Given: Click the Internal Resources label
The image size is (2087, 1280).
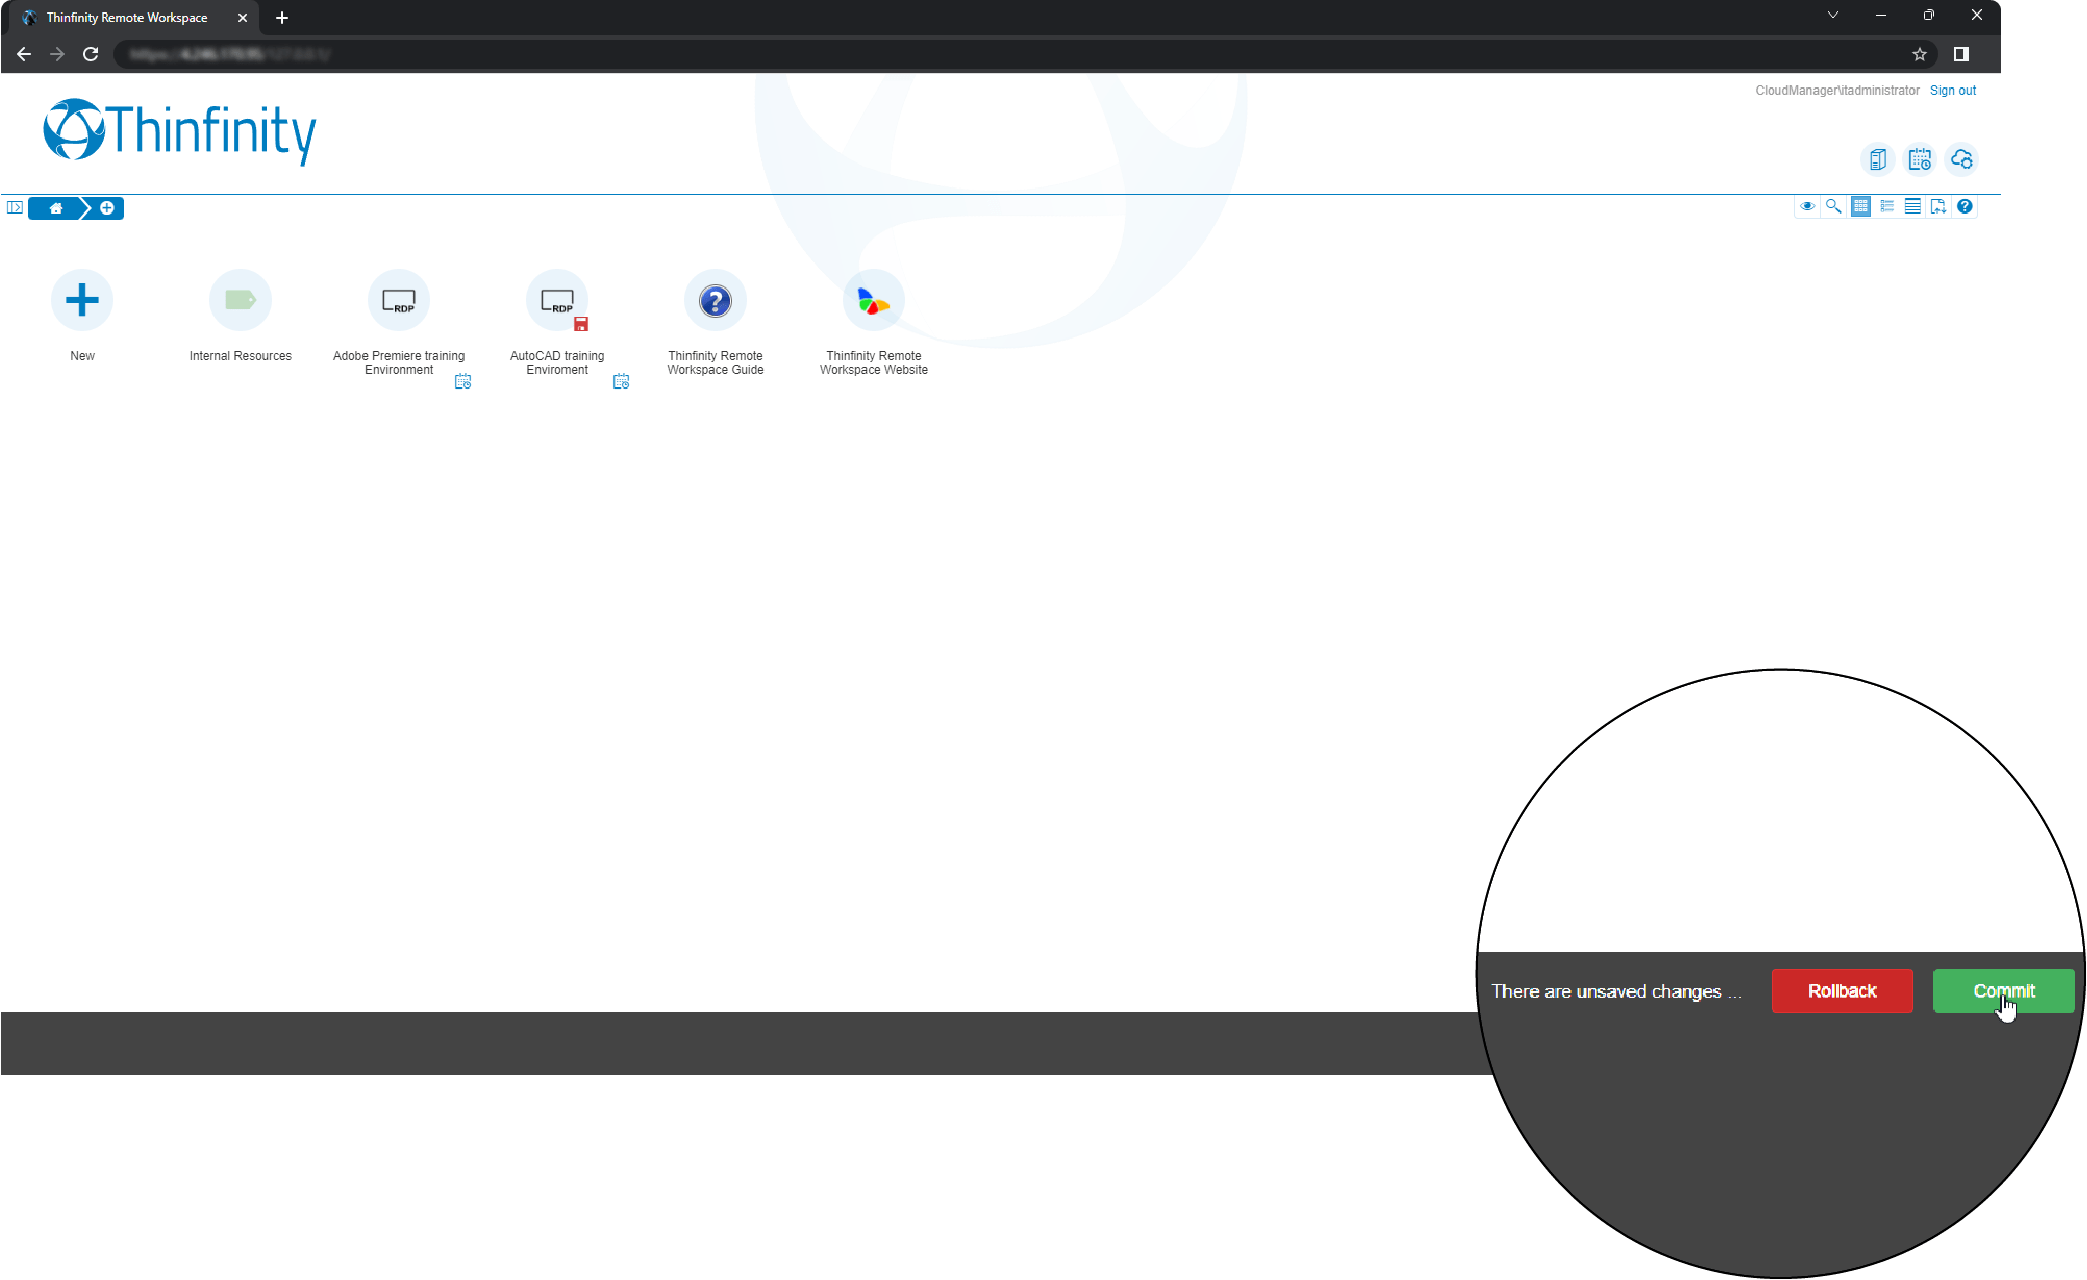Looking at the screenshot, I should 240,356.
